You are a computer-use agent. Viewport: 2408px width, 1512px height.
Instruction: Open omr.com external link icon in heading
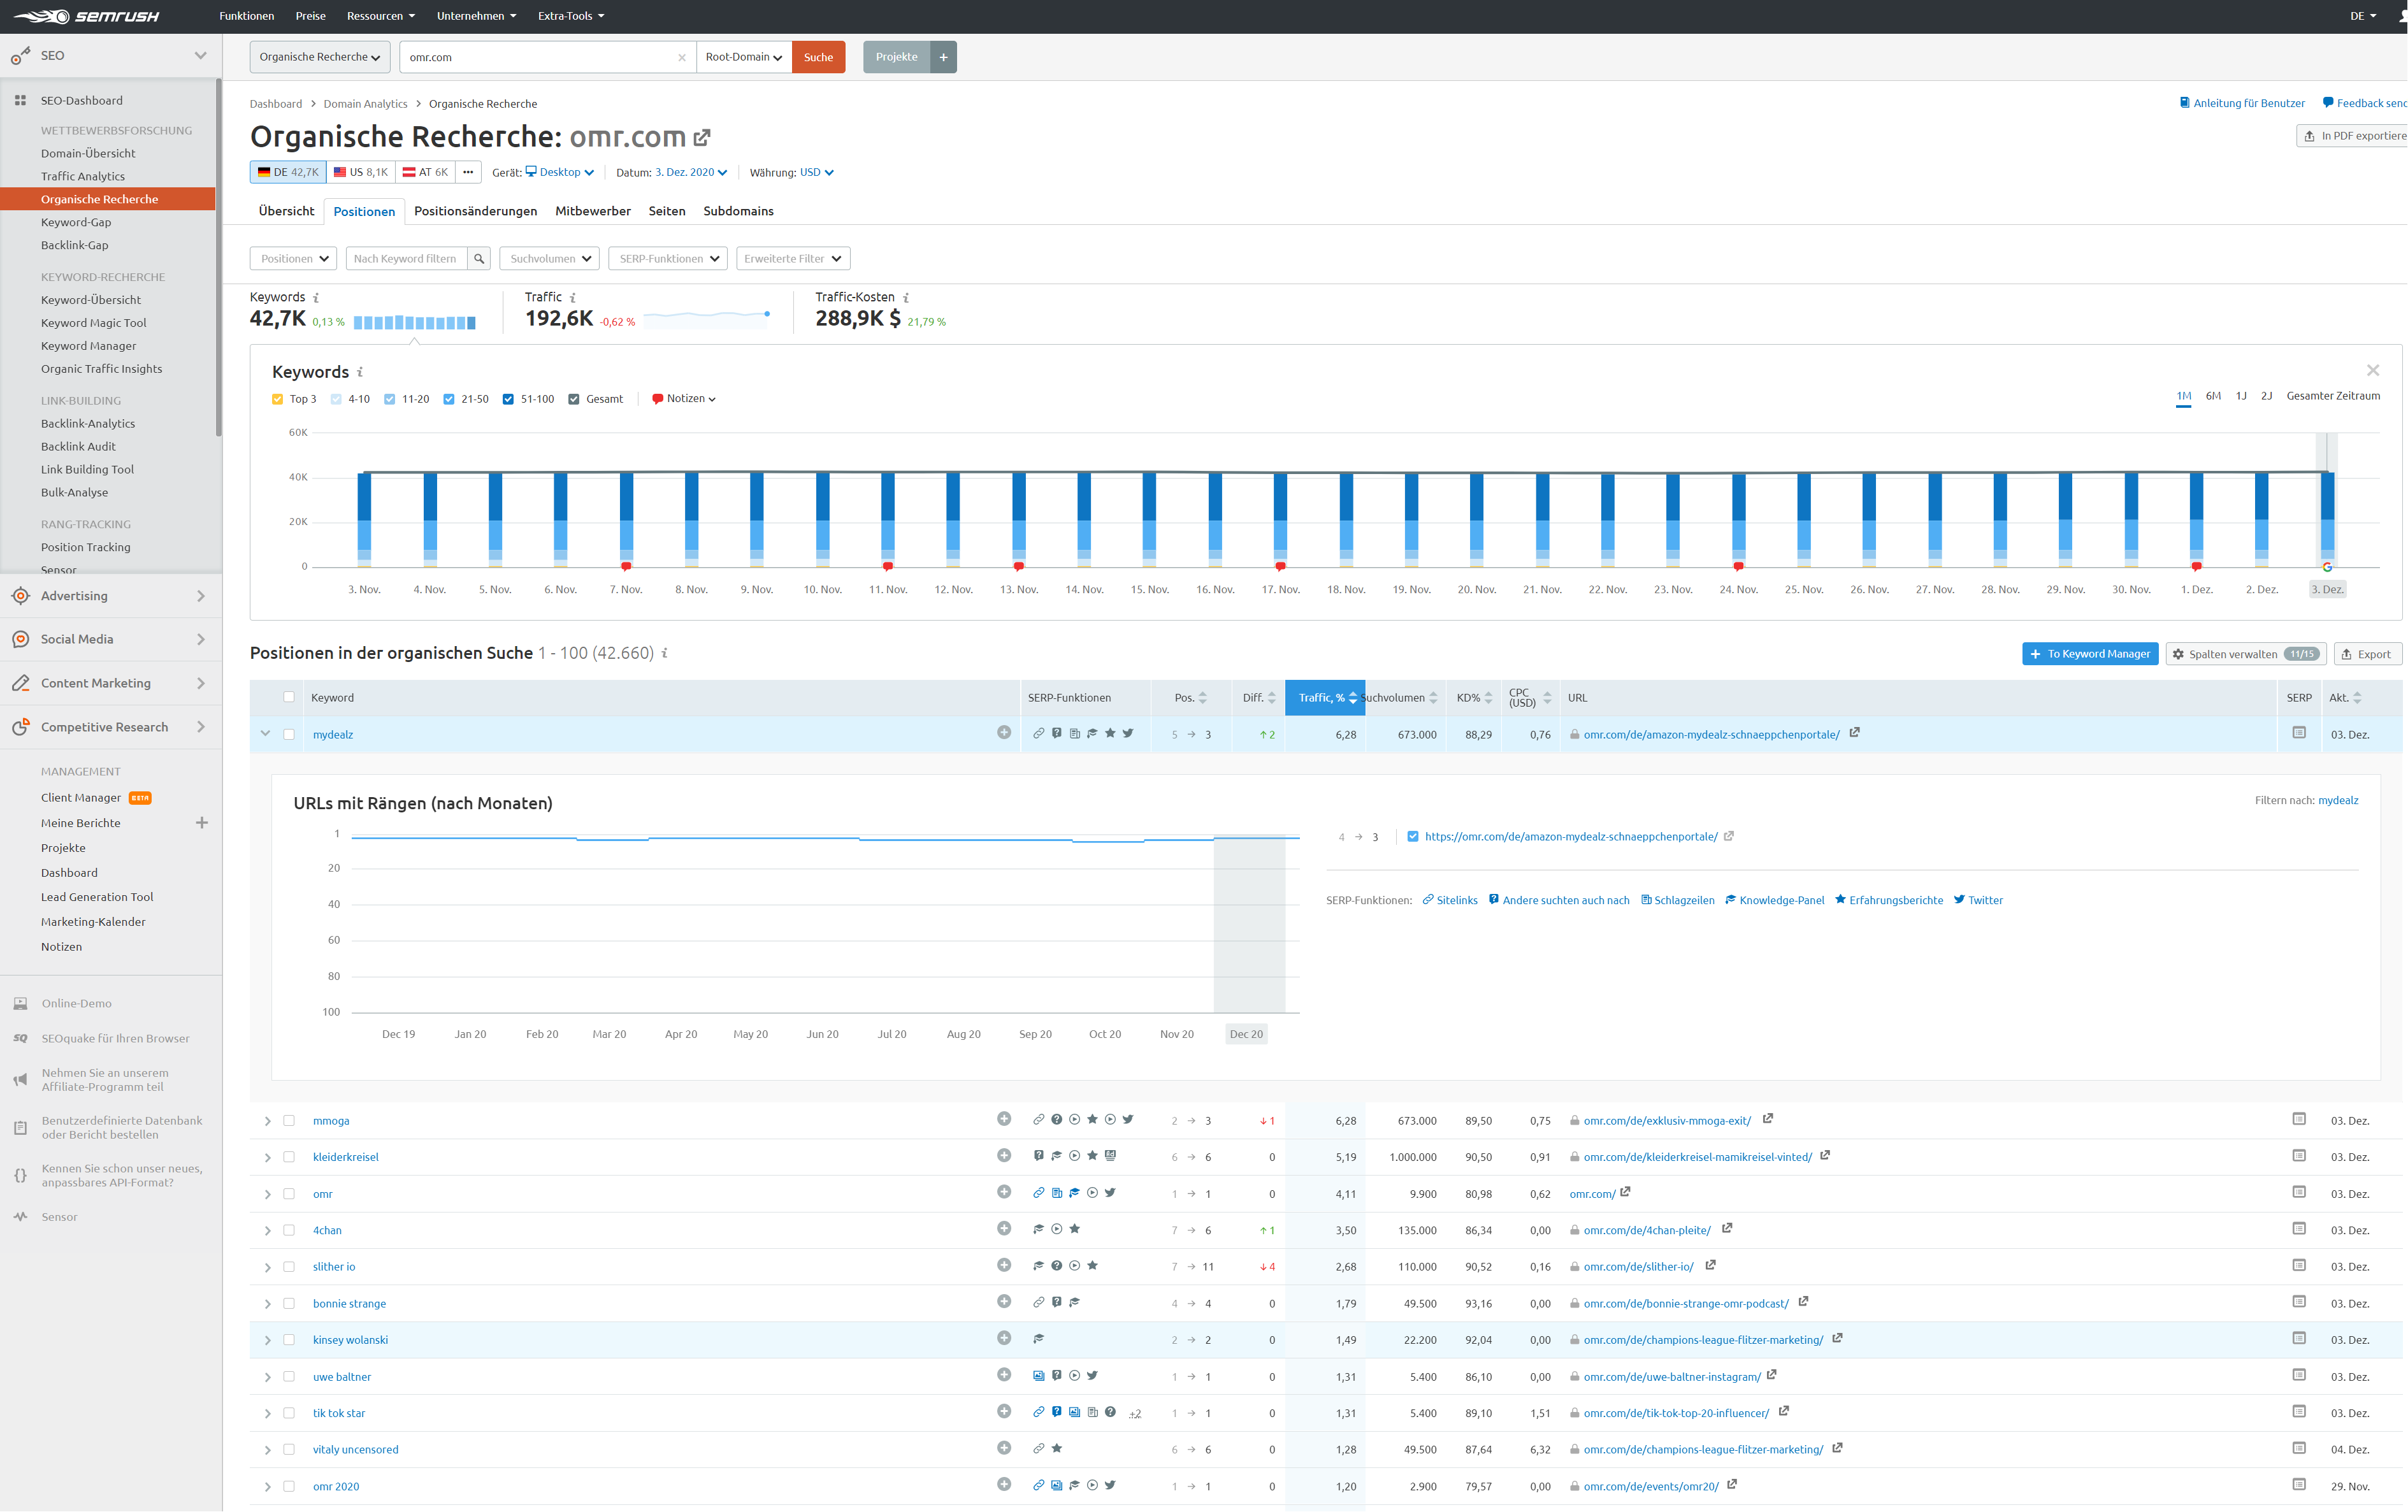(x=703, y=137)
